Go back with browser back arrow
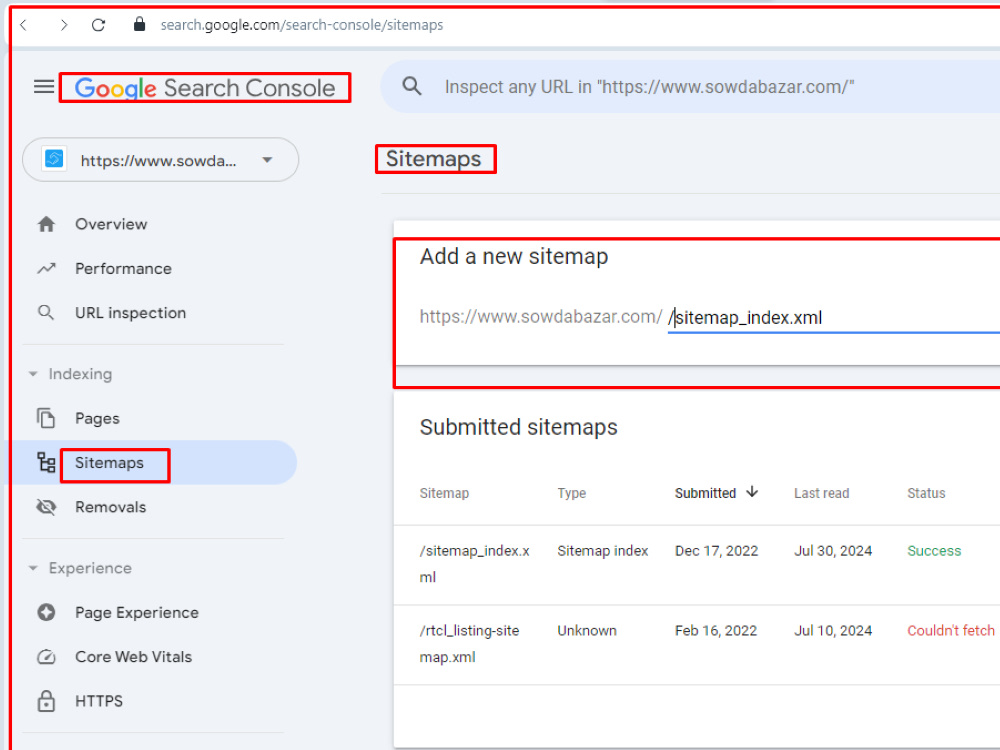 pos(24,25)
